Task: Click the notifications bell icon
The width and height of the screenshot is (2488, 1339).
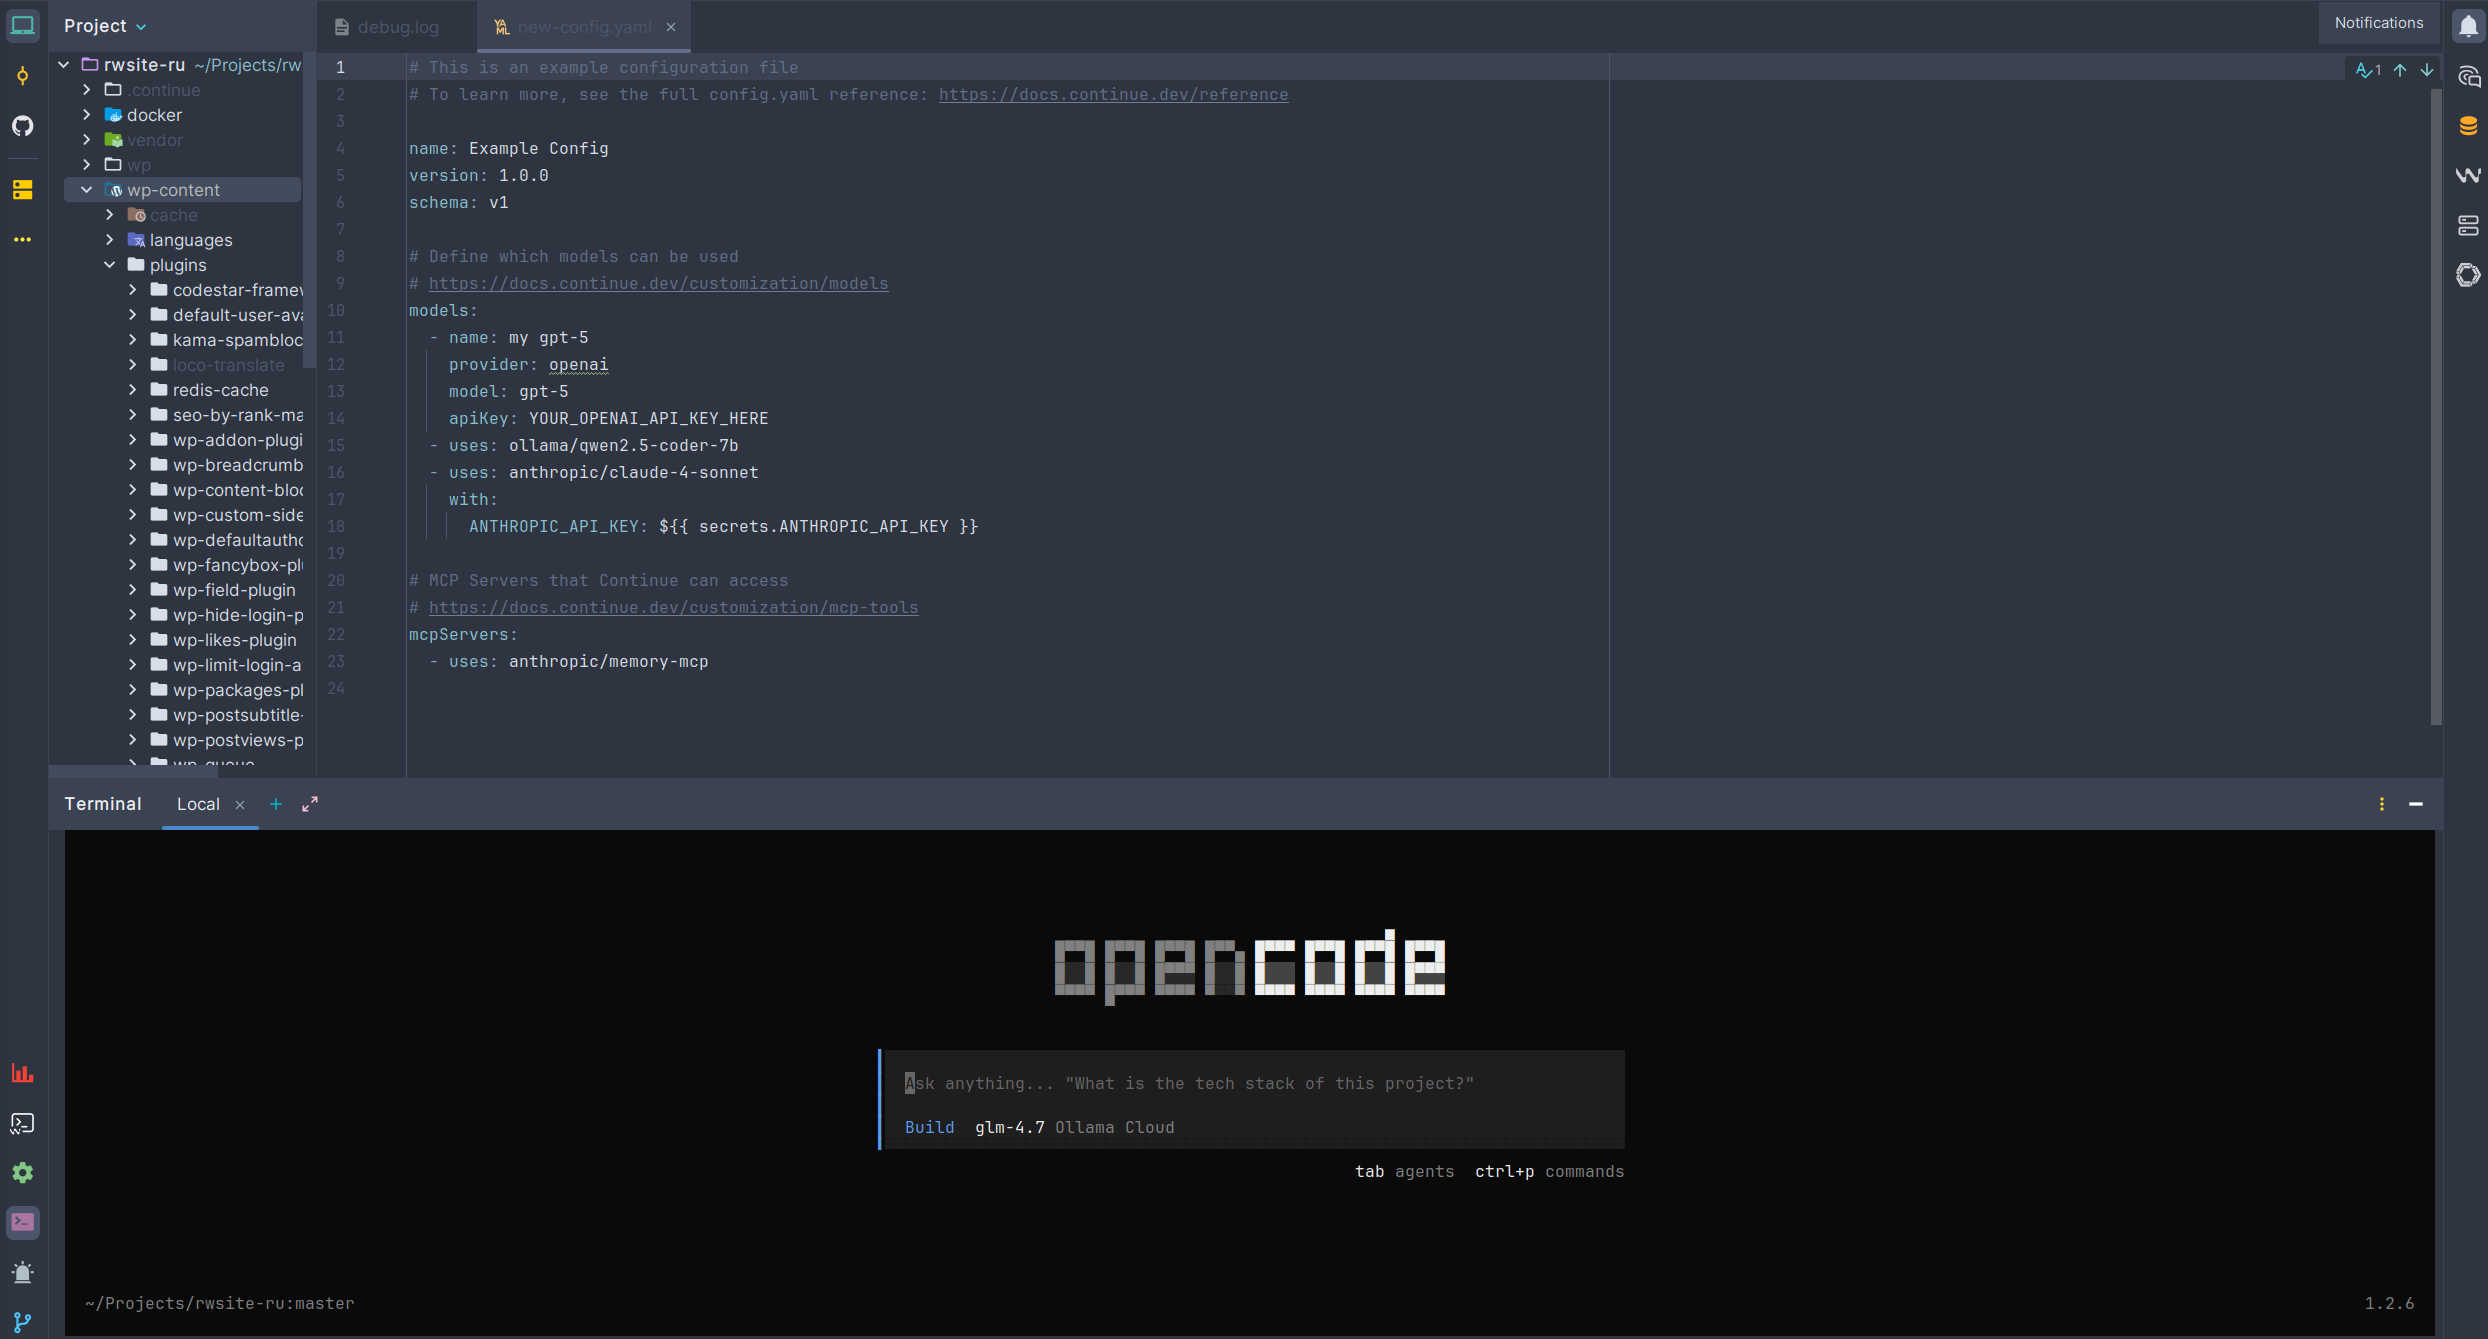Action: click(x=2468, y=26)
